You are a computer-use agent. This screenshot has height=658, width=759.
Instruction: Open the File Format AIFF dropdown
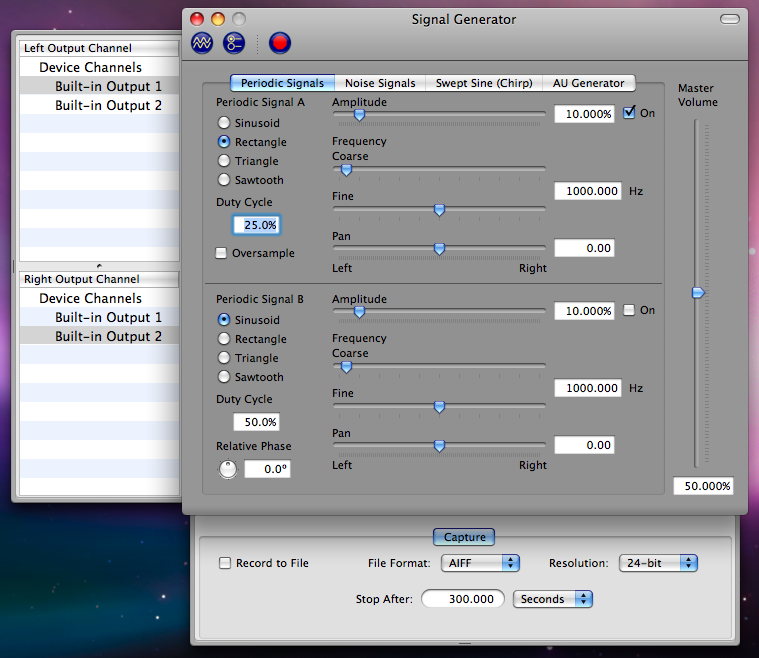[480, 563]
